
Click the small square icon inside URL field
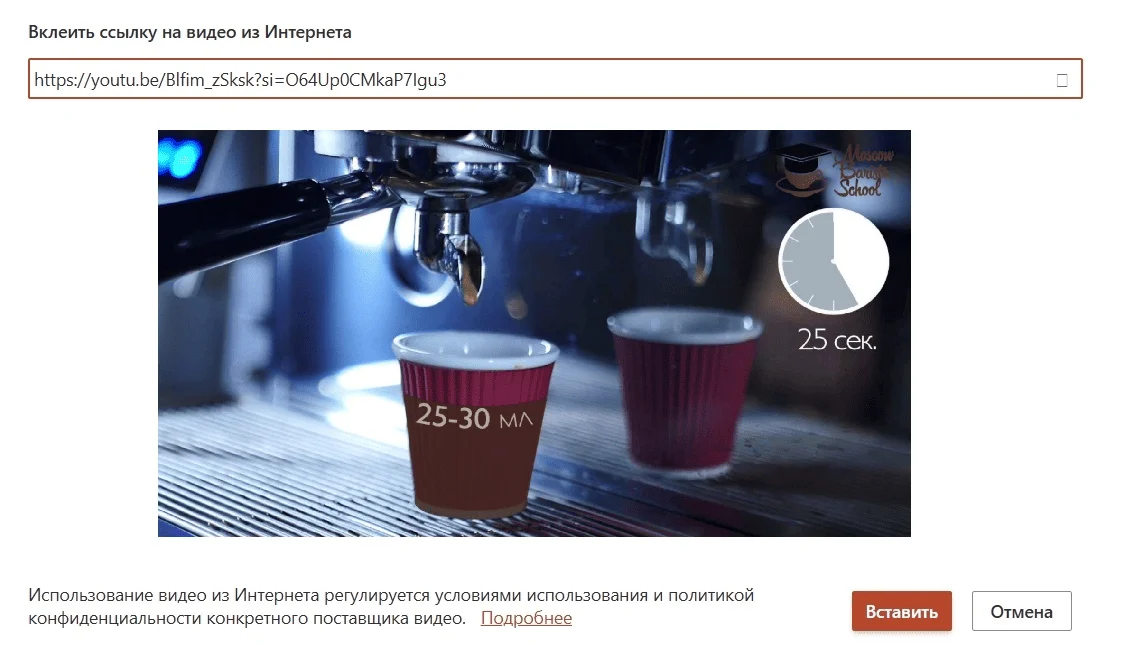pos(1061,80)
